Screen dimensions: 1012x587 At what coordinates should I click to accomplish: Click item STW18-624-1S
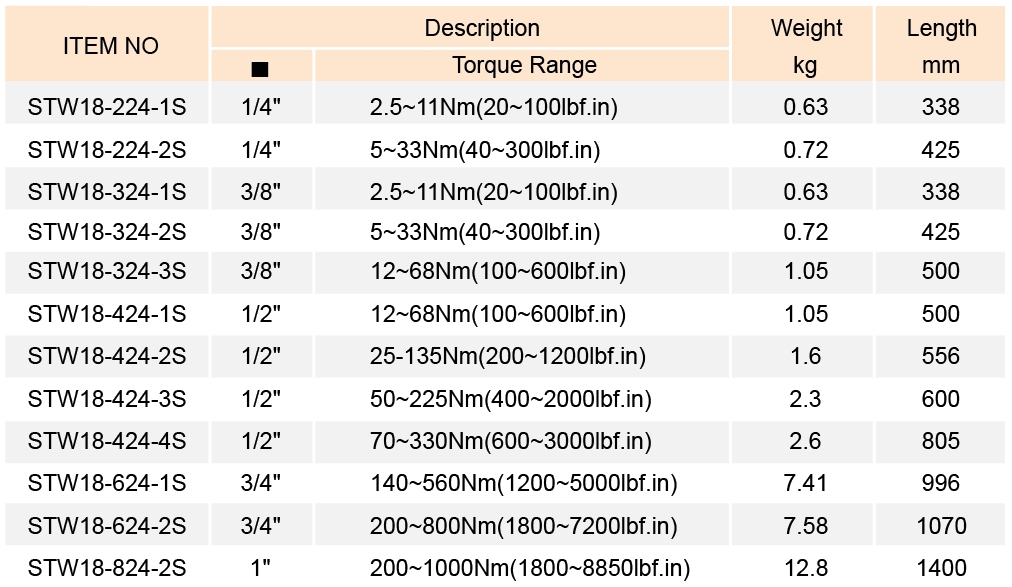pos(107,484)
